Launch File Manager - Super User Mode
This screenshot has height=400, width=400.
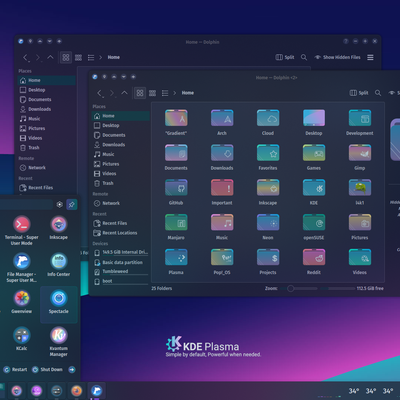[22, 267]
